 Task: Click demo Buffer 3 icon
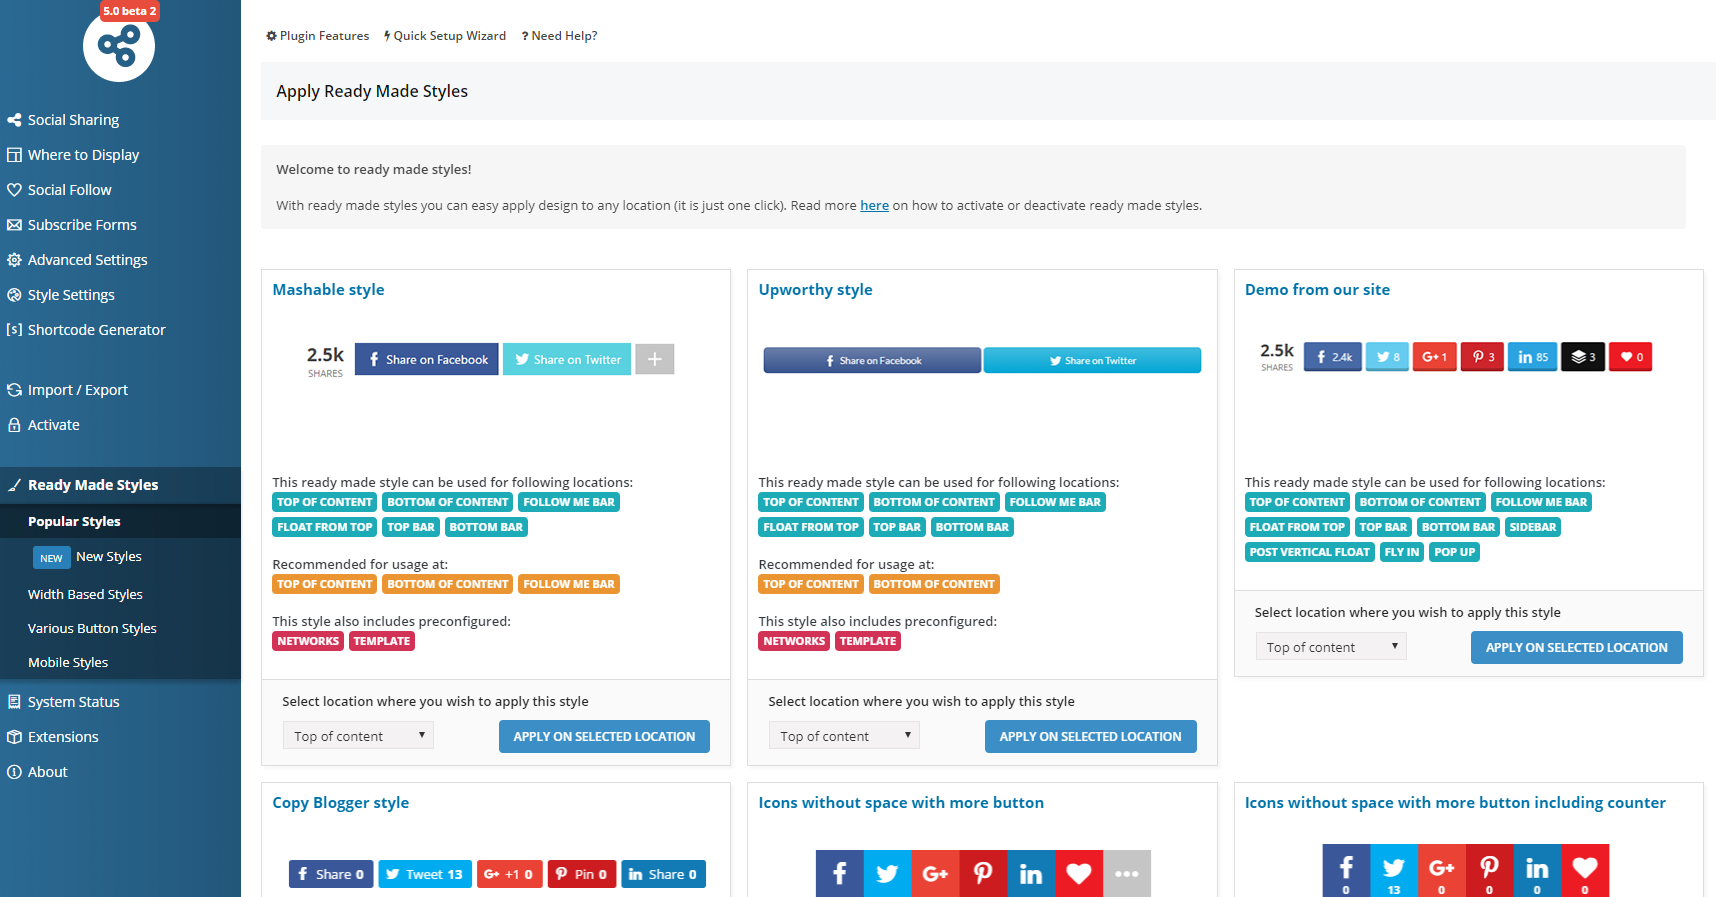click(x=1583, y=357)
